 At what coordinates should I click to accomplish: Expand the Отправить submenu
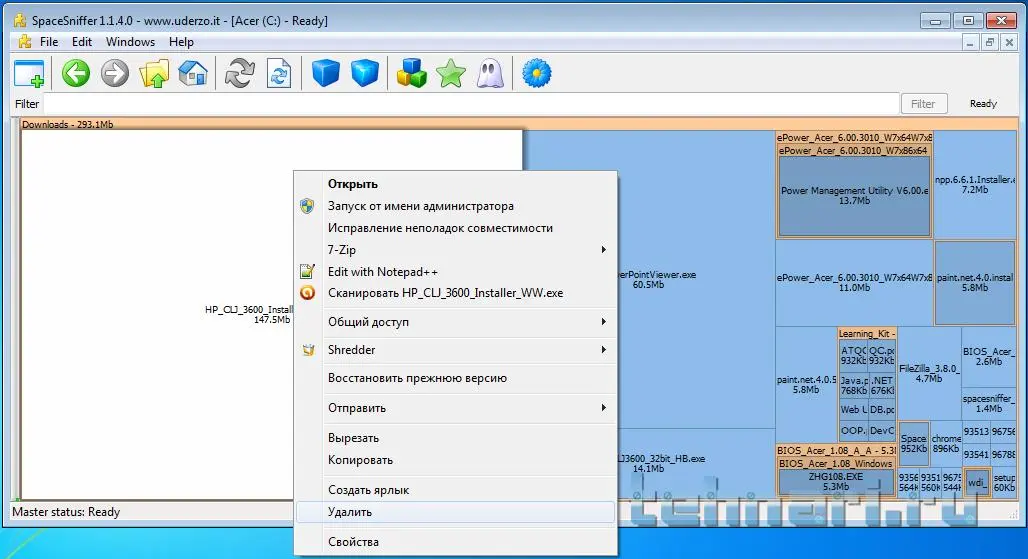pos(455,408)
